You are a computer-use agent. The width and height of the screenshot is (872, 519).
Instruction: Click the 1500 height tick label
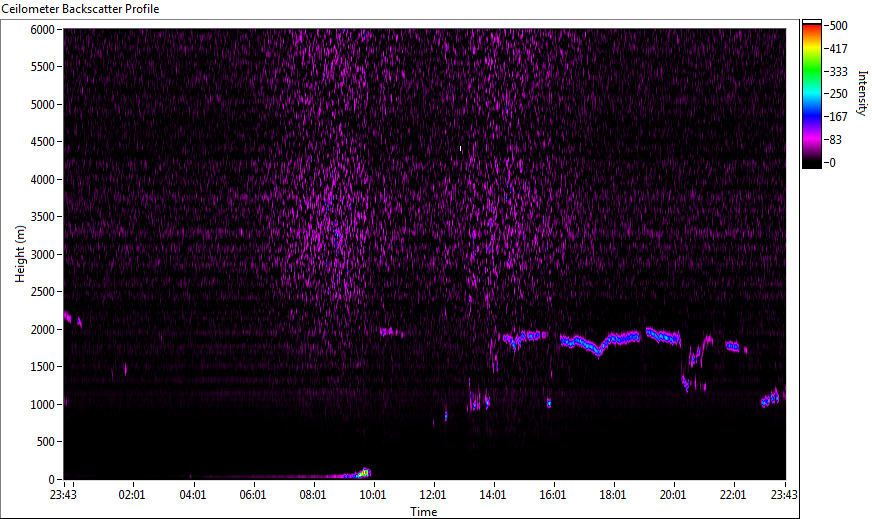pyautogui.click(x=42, y=367)
